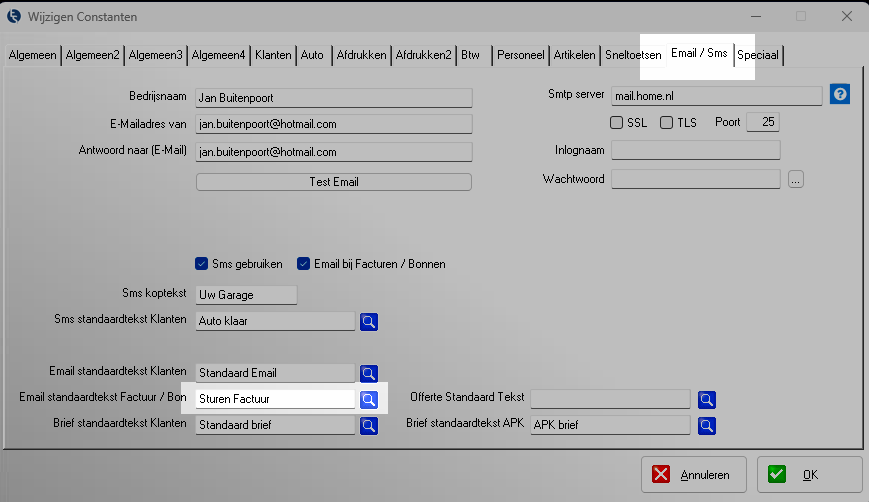Click the ellipsis button beside Wachtwoord
The height and width of the screenshot is (502, 869).
tap(796, 180)
